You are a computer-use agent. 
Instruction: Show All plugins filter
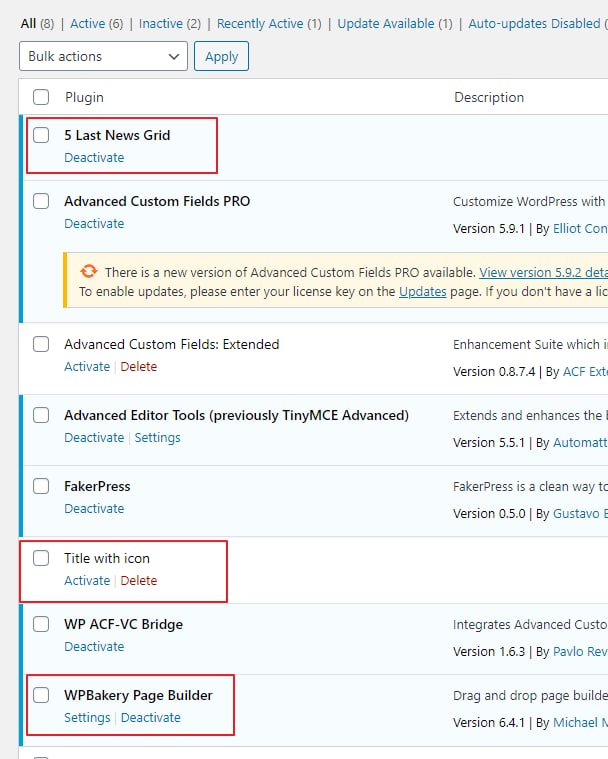pos(29,23)
